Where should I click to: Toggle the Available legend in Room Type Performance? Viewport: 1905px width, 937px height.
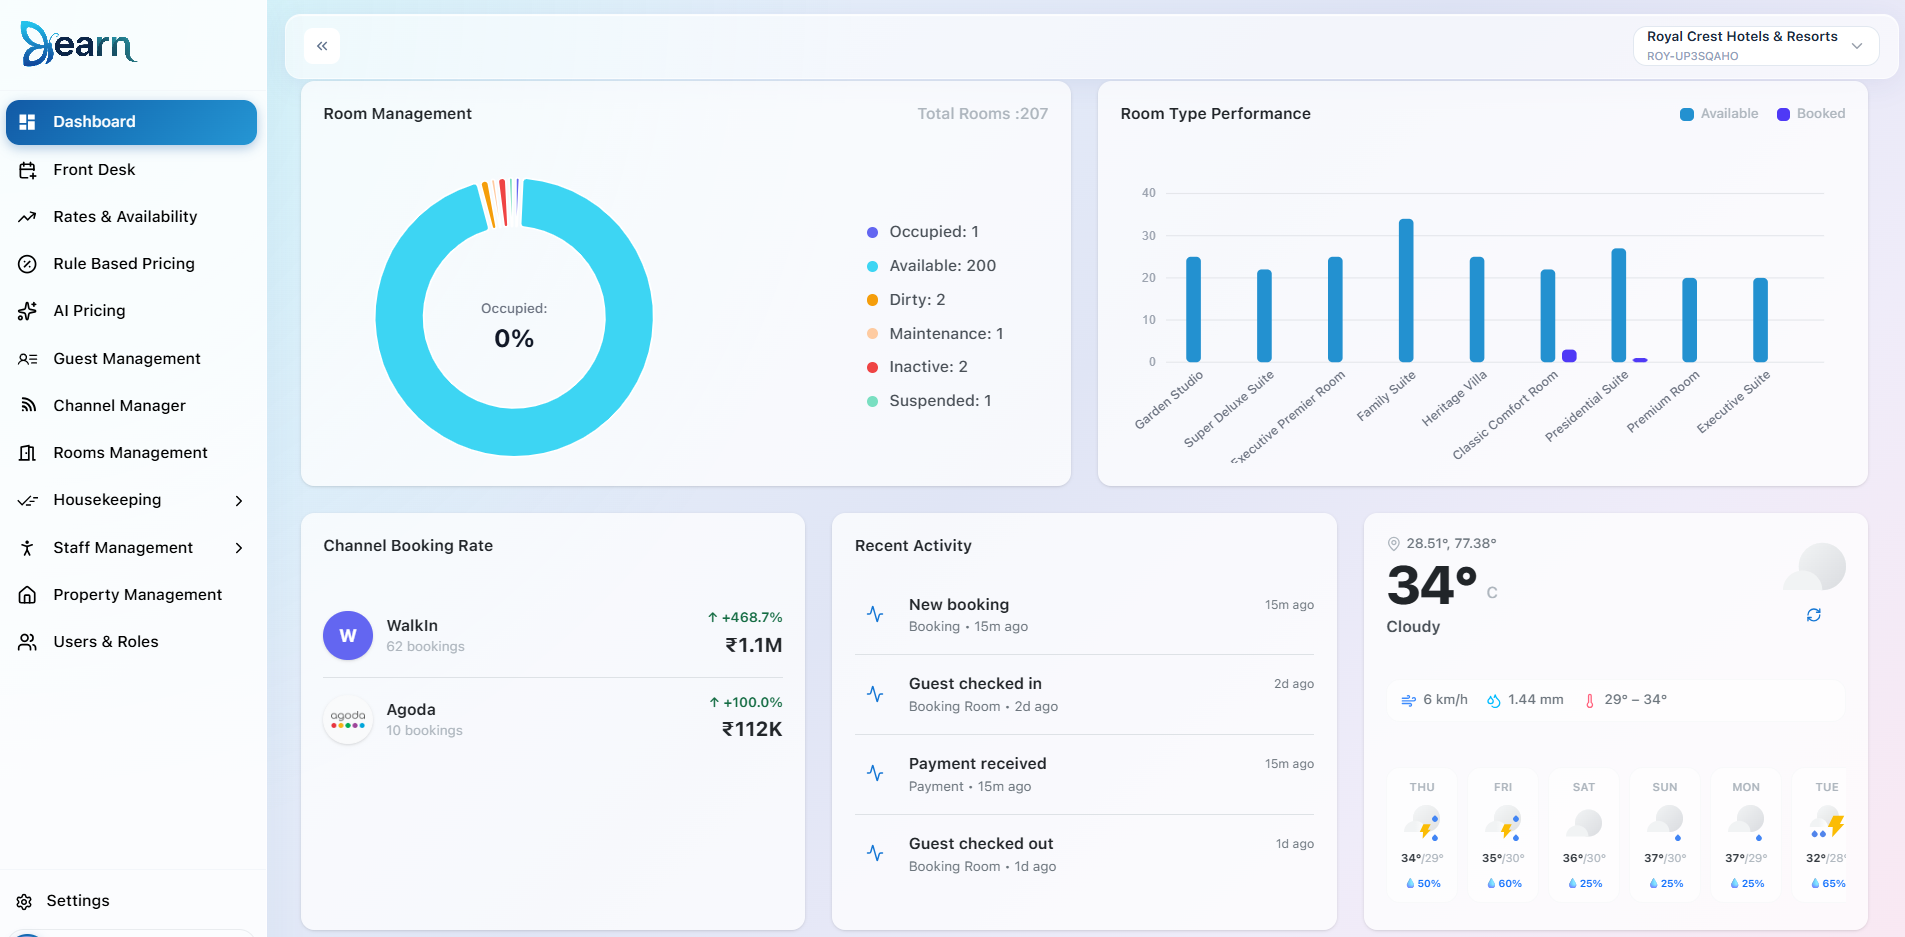(1719, 114)
